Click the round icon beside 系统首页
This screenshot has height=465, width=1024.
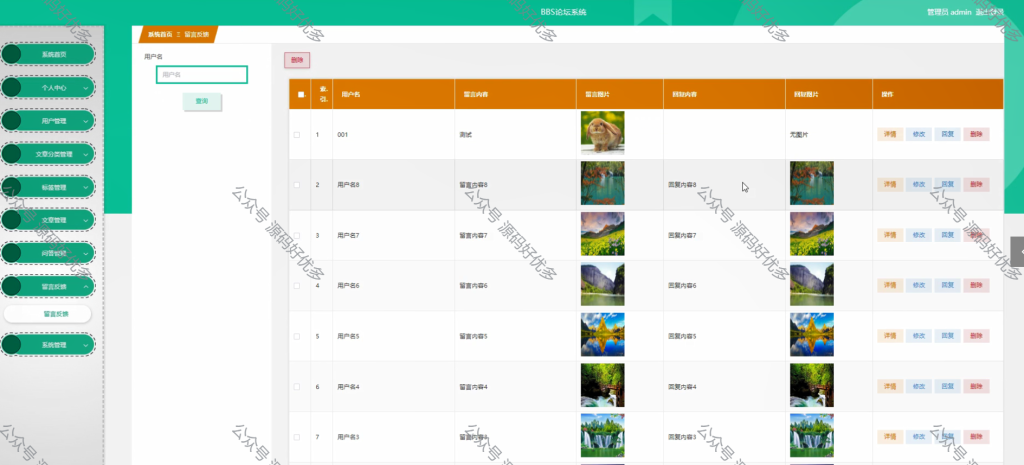pos(12,54)
